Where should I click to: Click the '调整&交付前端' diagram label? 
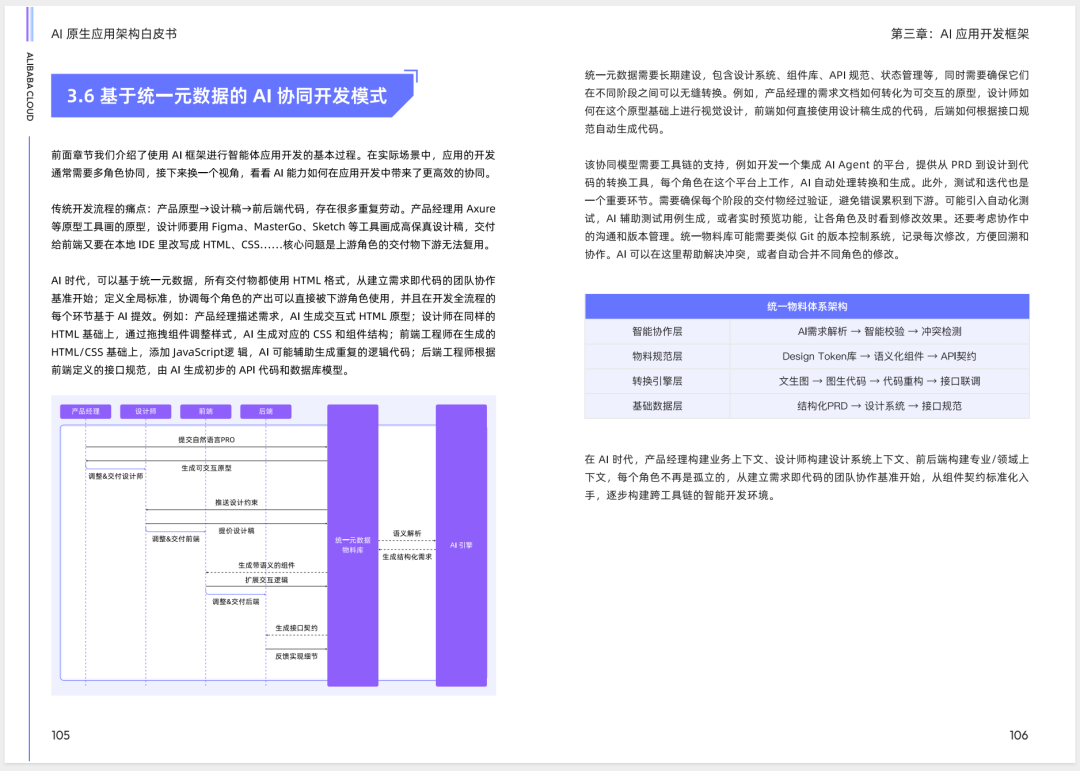(176, 539)
